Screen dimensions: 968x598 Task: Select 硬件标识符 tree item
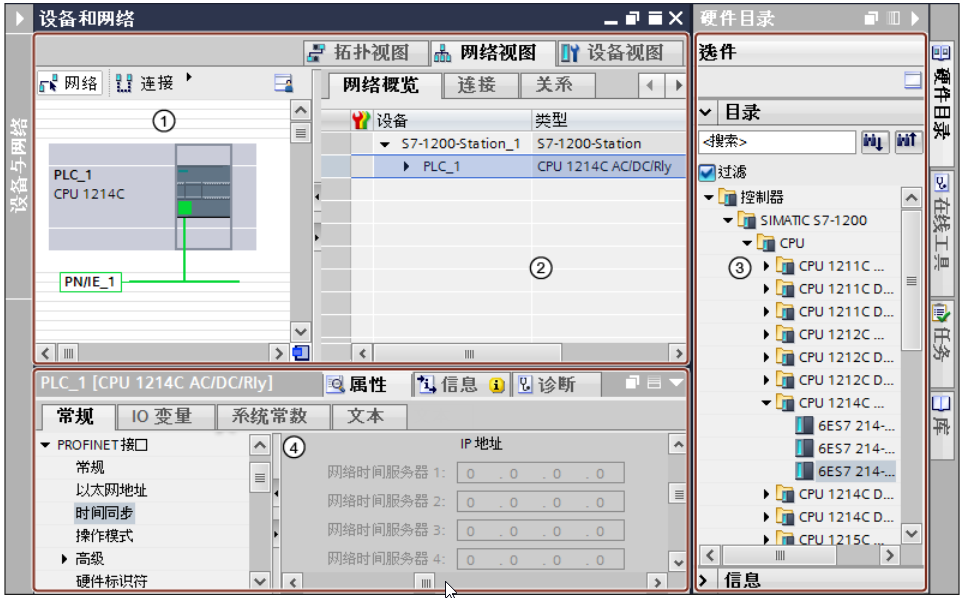[x=111, y=581]
